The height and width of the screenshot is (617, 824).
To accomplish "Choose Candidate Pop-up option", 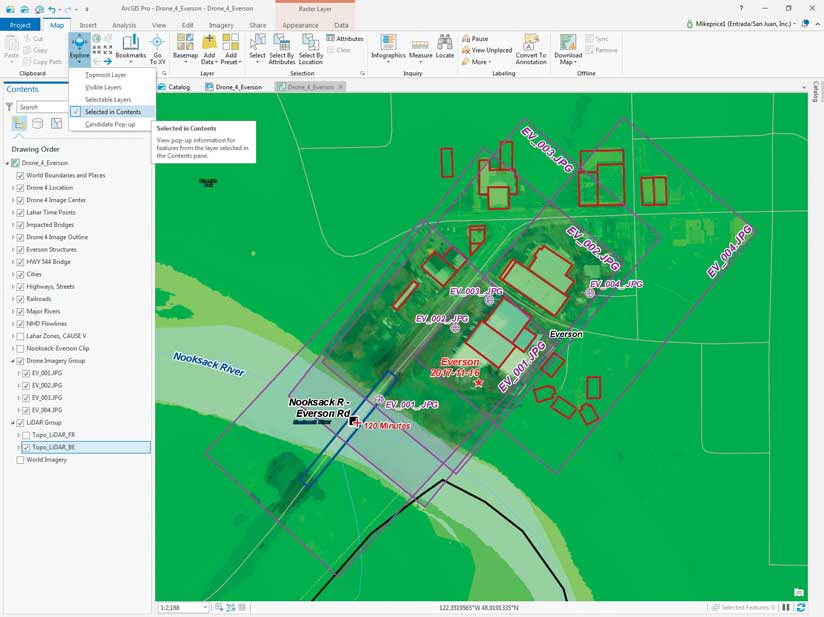I will coord(110,125).
